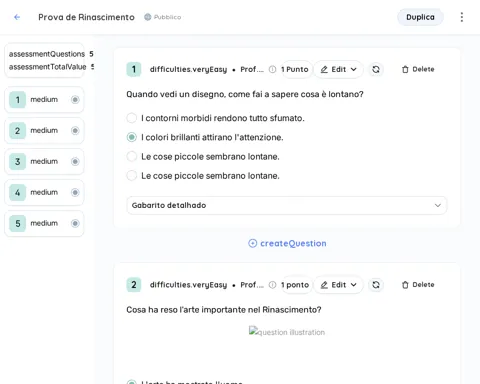
Task: Click question text 'Cosa ha reso l'arte importante'
Action: coord(224,310)
